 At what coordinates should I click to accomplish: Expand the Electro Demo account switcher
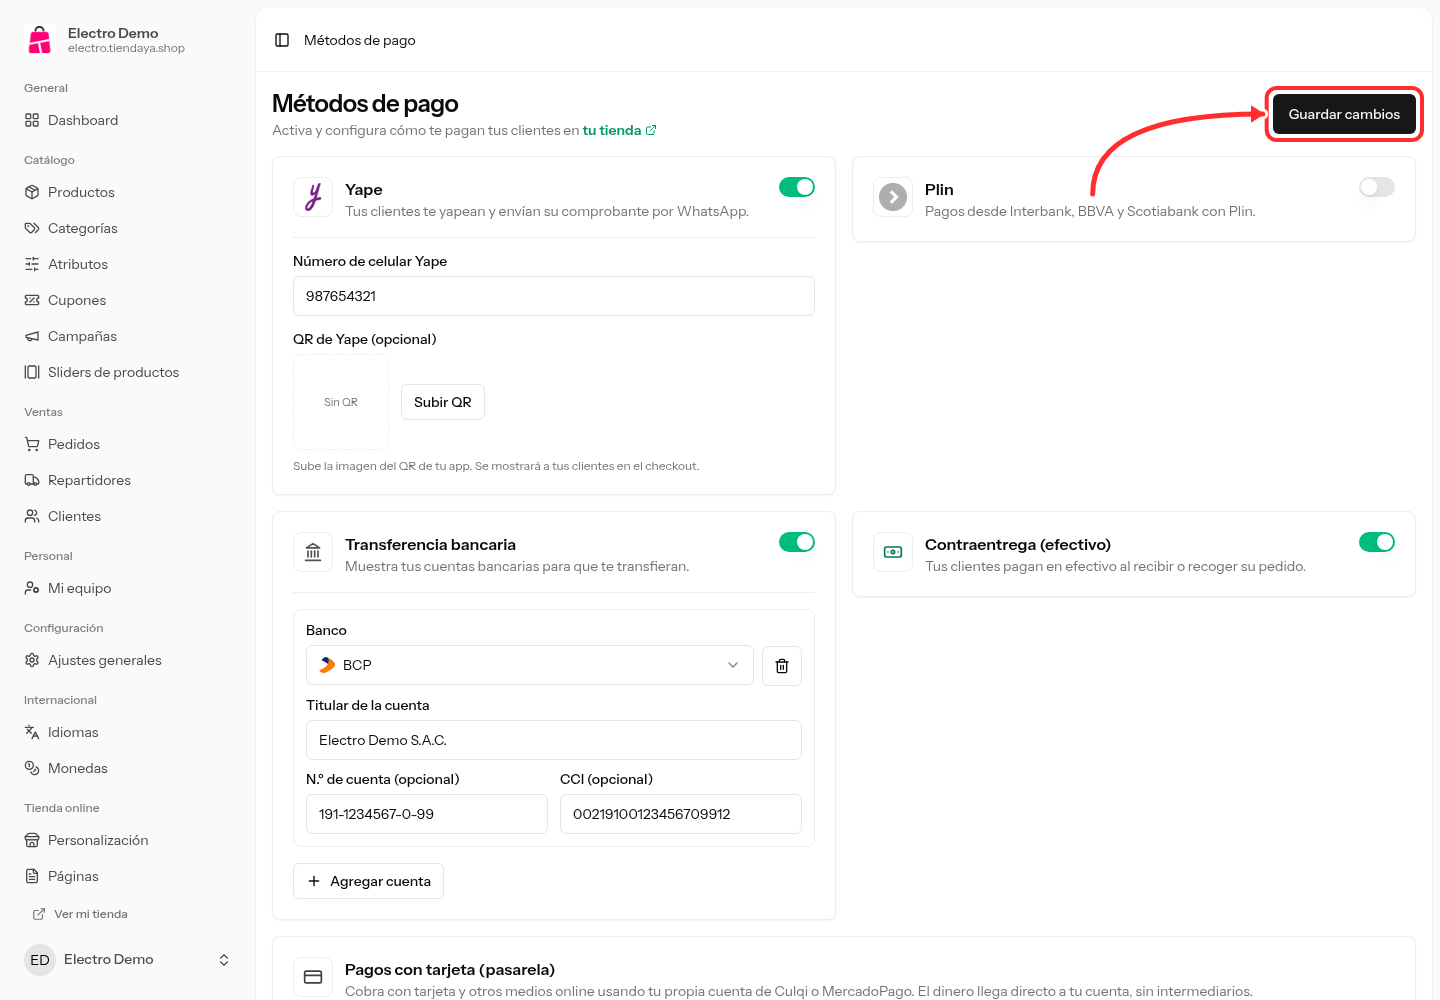128,960
